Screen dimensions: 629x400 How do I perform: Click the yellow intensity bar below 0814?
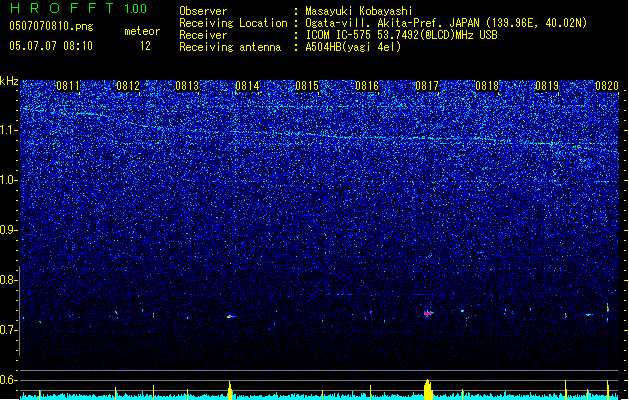point(230,390)
